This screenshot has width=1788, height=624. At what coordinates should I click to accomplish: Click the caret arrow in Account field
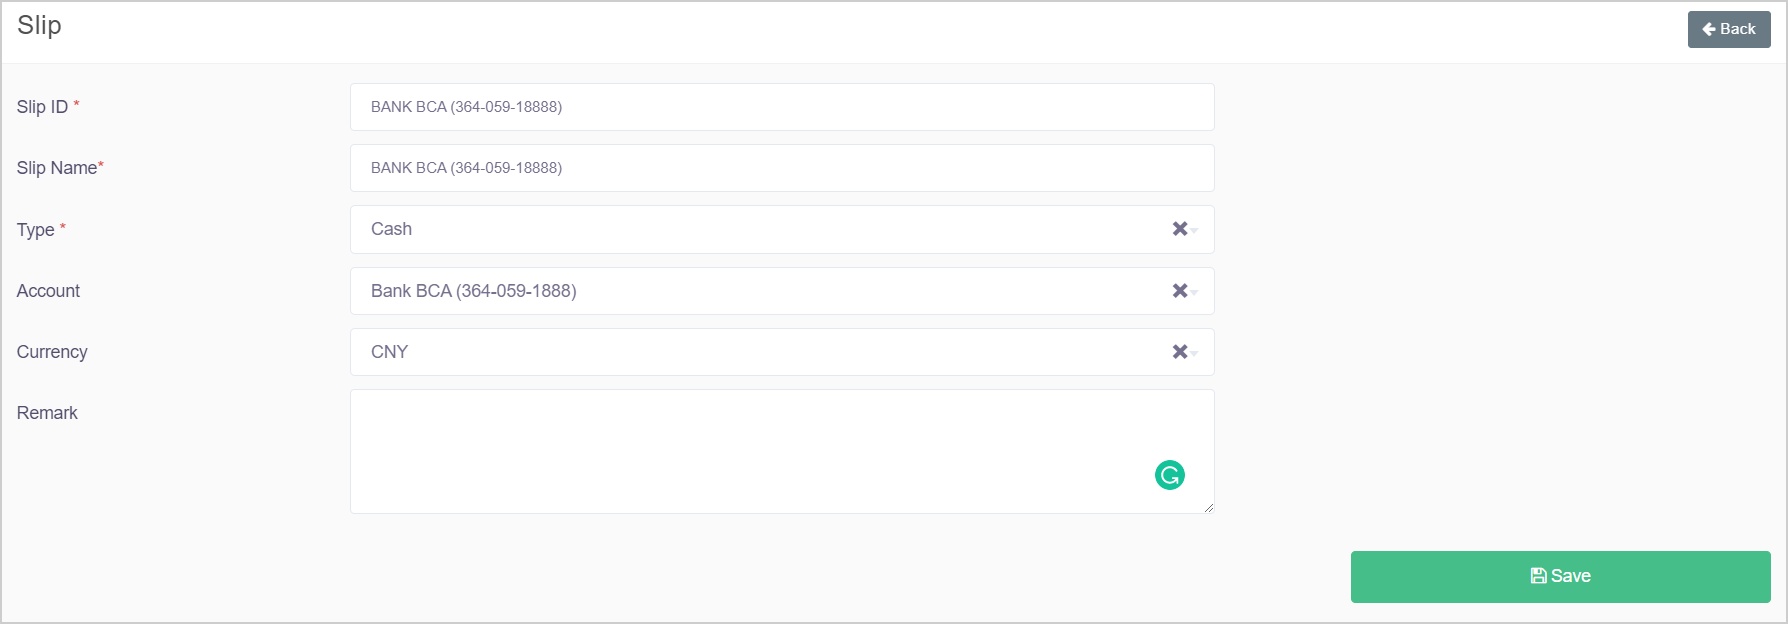coord(1194,293)
